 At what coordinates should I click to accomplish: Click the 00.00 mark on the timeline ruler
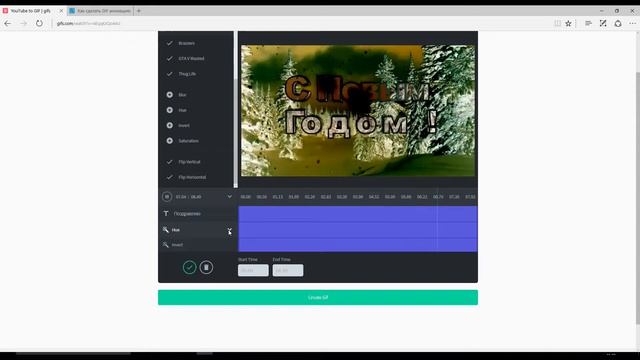pos(245,197)
